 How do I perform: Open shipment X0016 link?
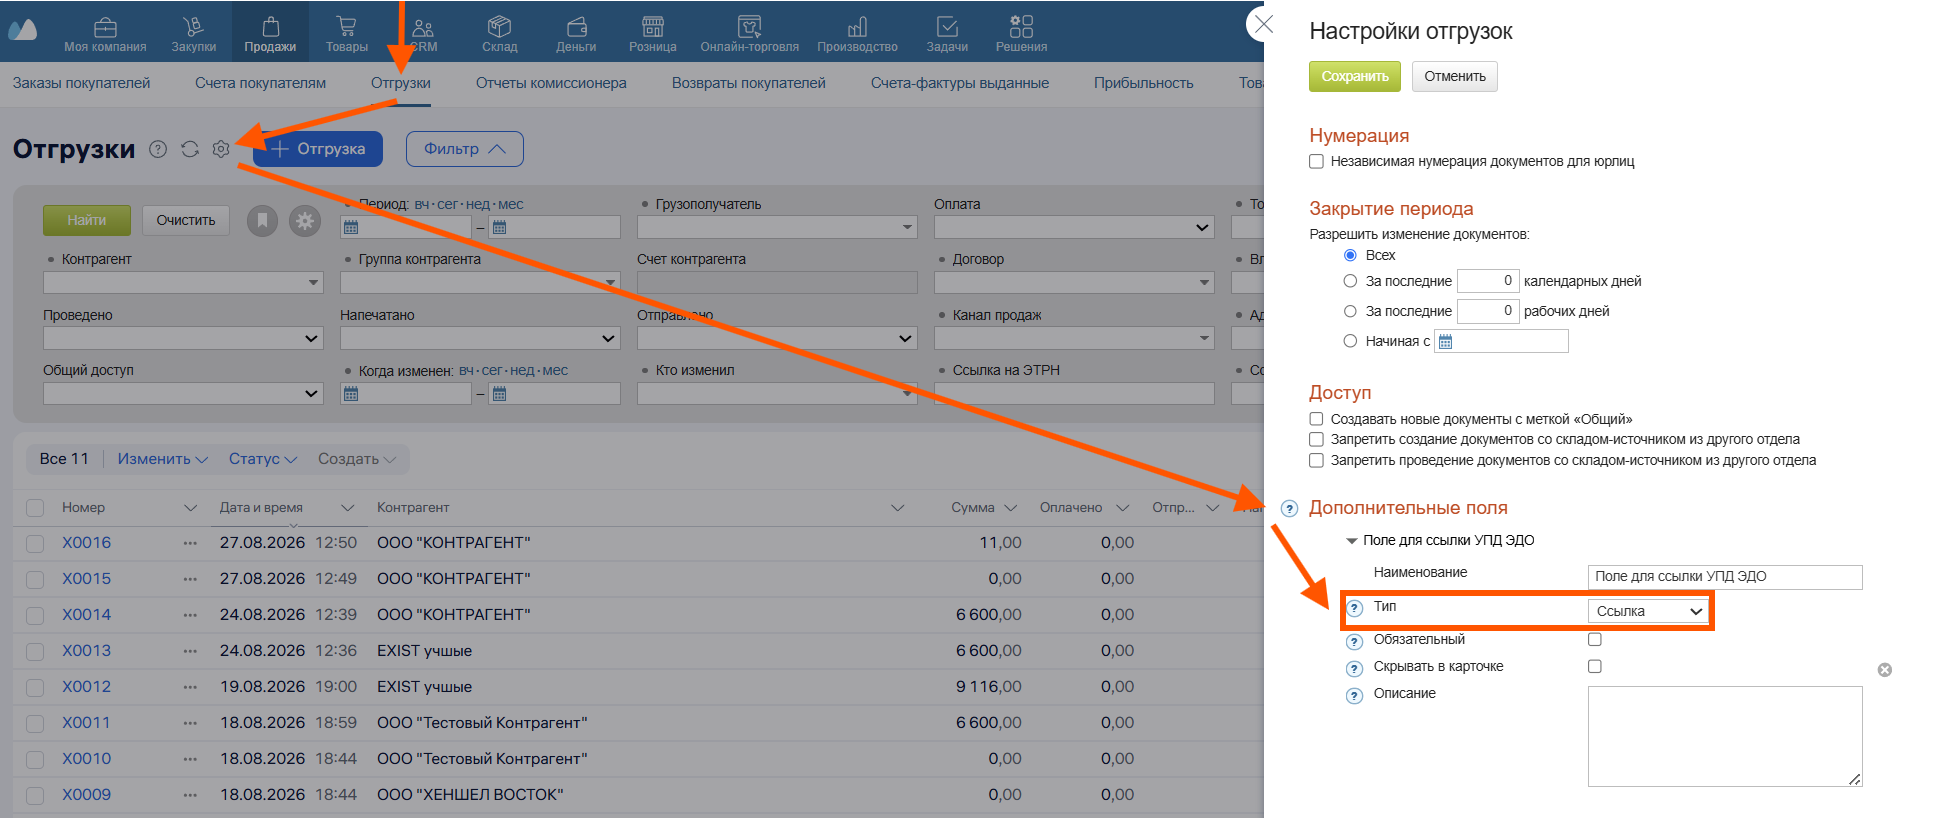click(x=86, y=543)
